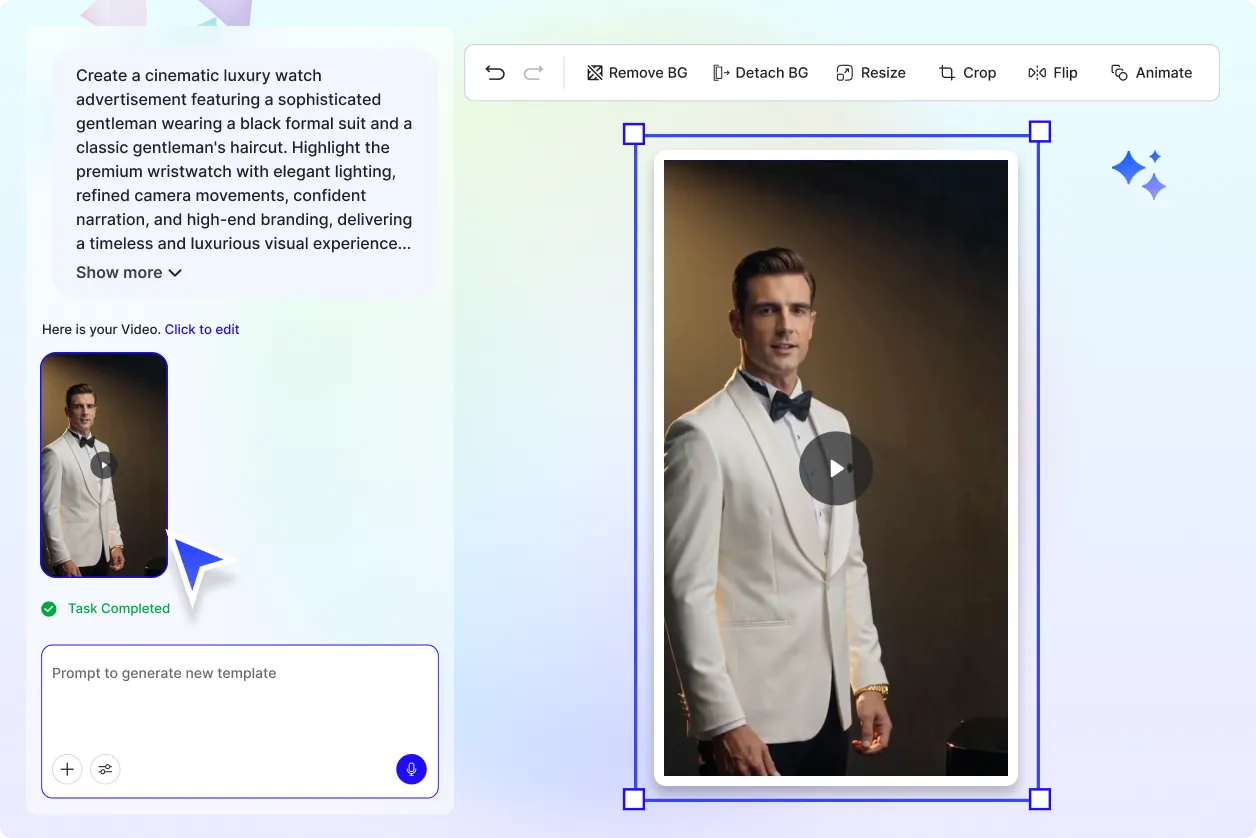Open the prompt settings sliders icon

coord(105,769)
